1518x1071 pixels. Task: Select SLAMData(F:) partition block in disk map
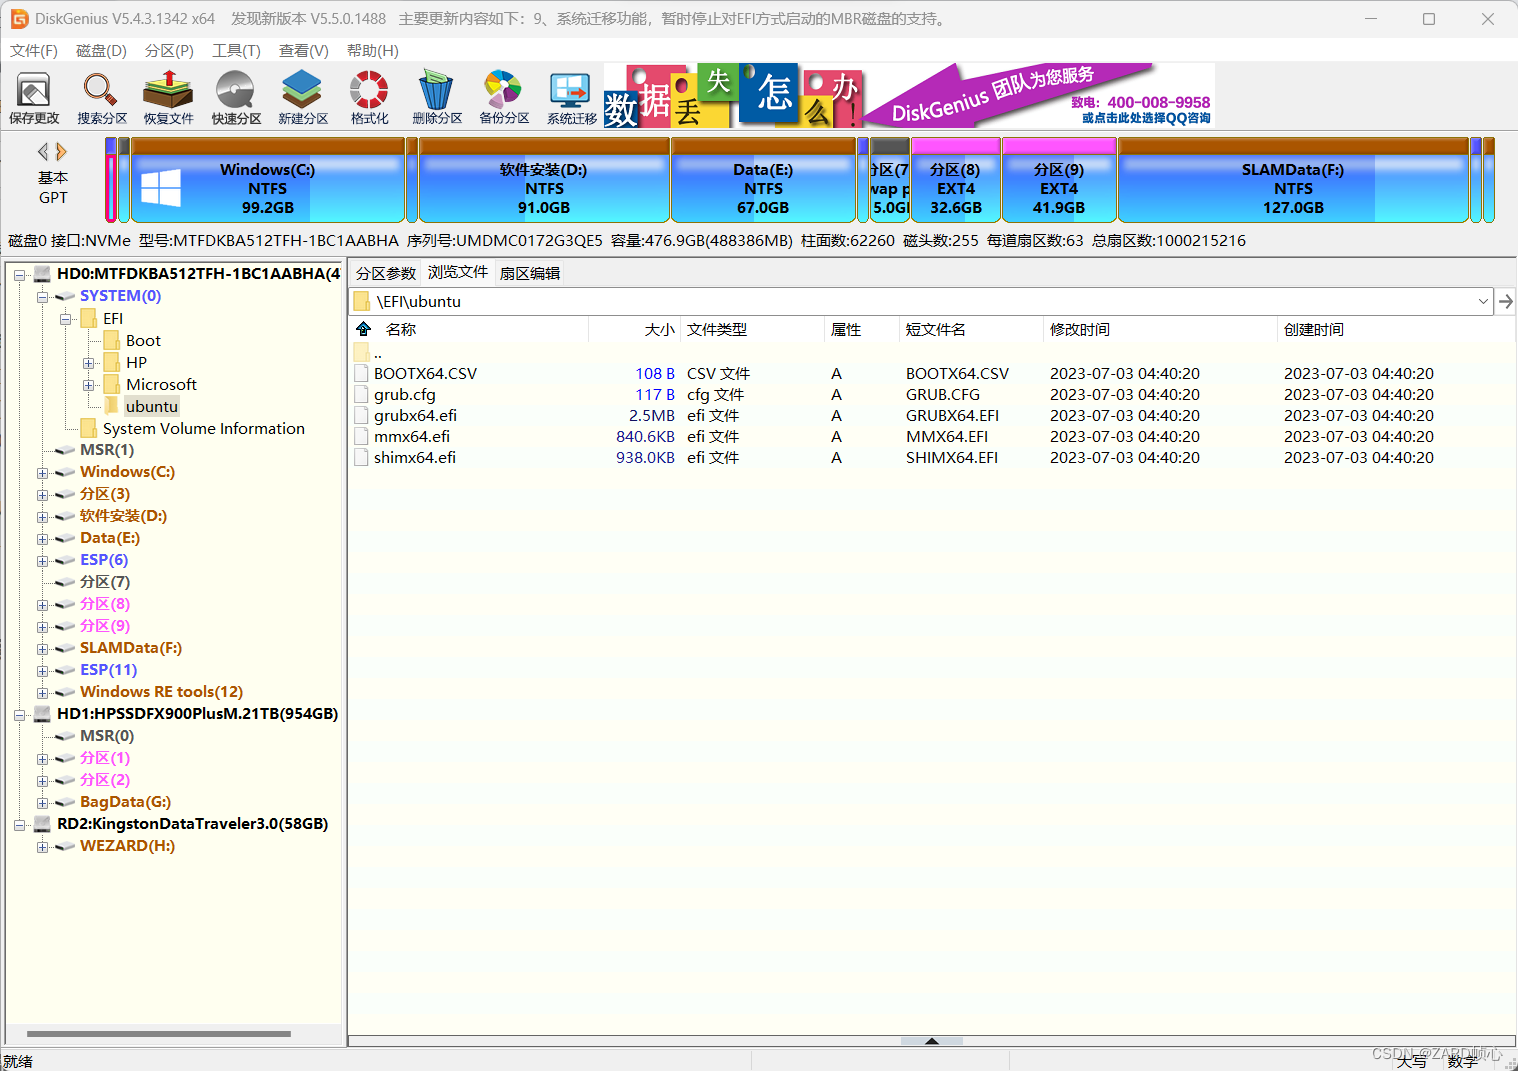pyautogui.click(x=1293, y=180)
